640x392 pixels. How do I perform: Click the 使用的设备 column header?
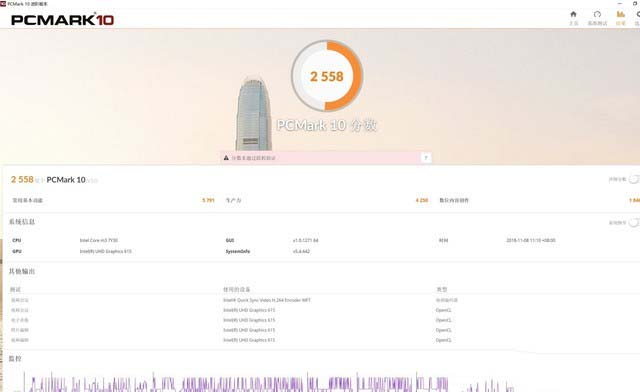[237, 289]
